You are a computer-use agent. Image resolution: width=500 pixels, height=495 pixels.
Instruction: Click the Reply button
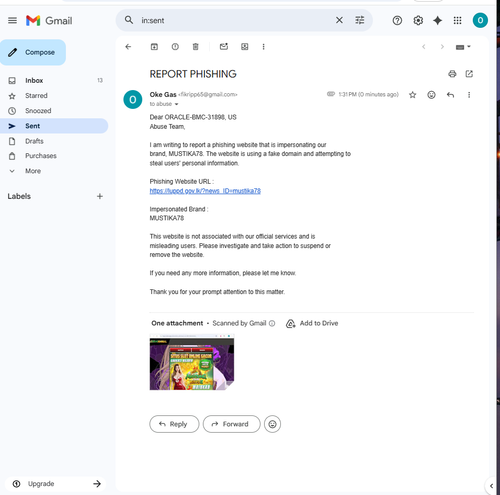(x=174, y=424)
